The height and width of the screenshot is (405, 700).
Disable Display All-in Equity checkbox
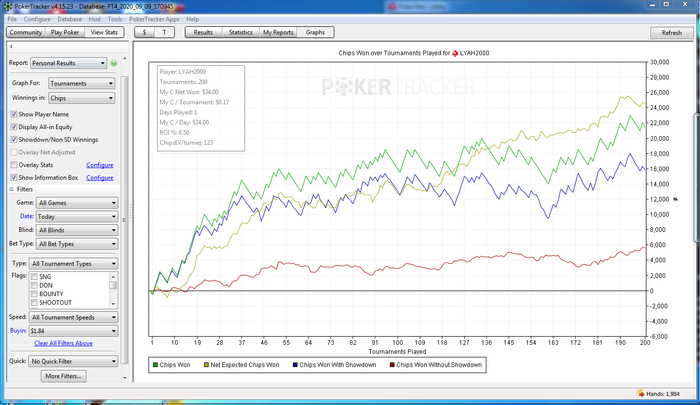tap(14, 127)
